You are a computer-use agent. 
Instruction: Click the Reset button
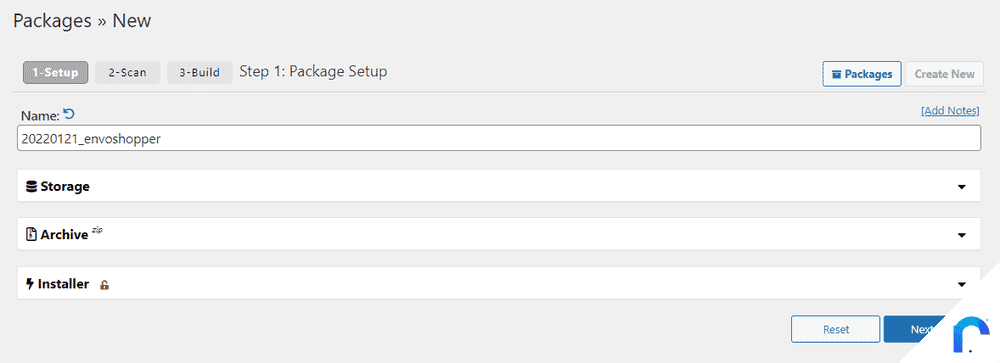[x=835, y=329]
